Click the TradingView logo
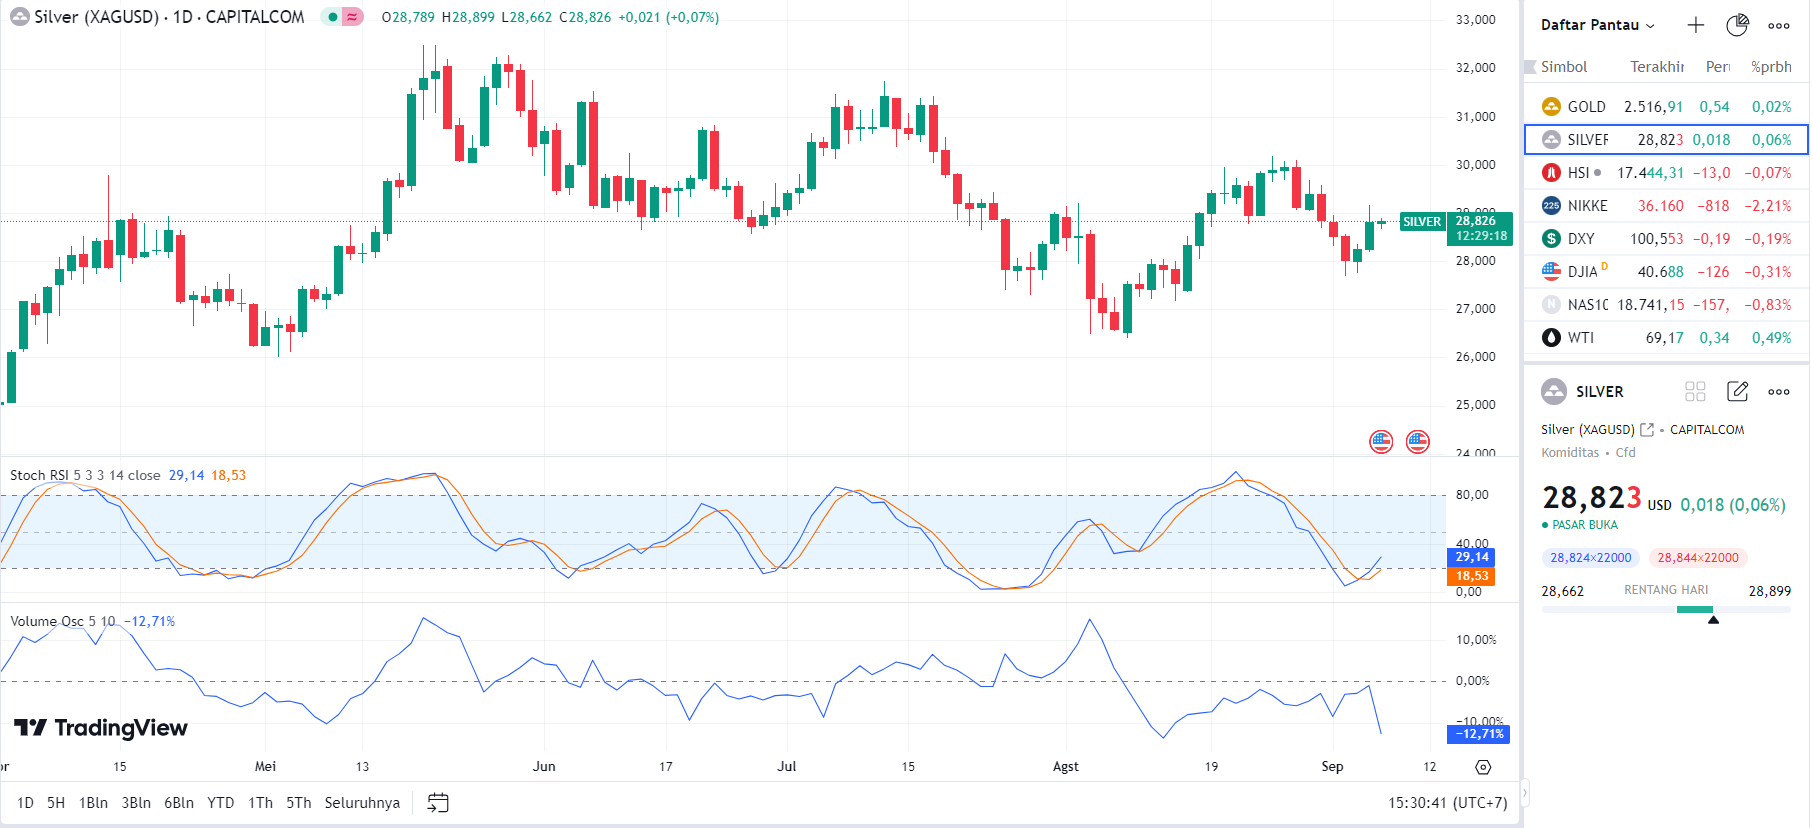The height and width of the screenshot is (828, 1813). (x=101, y=727)
